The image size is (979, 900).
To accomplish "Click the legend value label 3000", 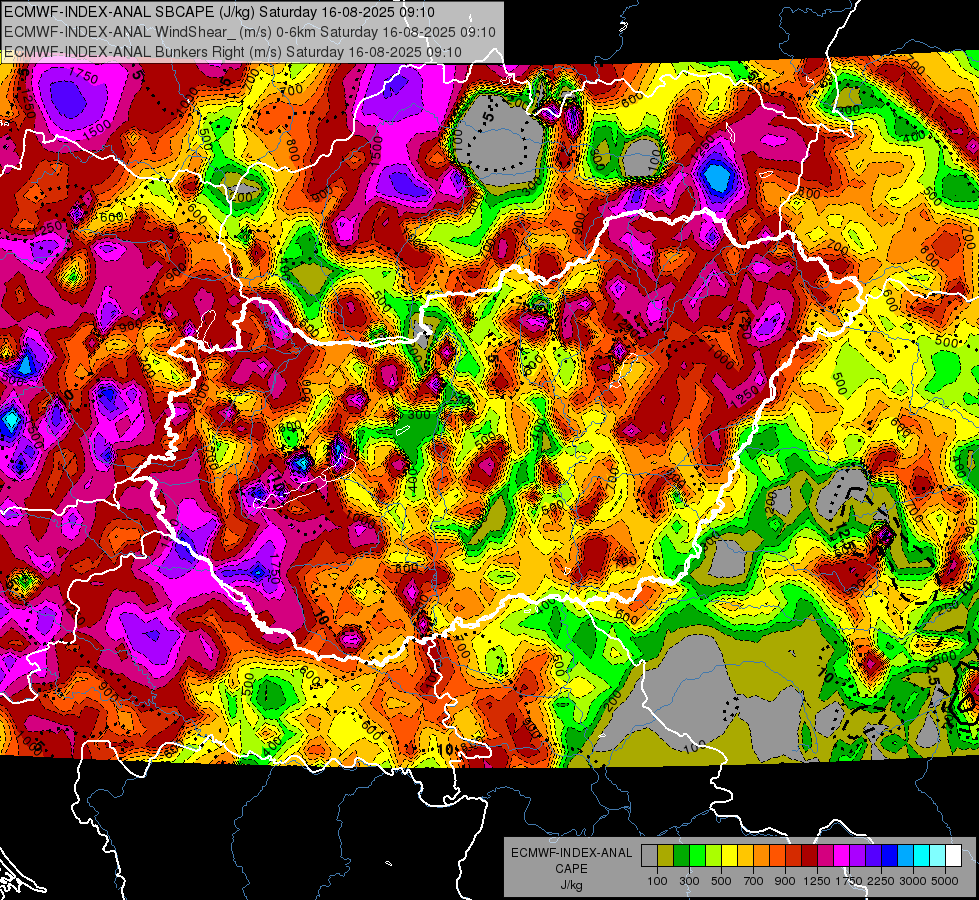I will click(x=913, y=881).
